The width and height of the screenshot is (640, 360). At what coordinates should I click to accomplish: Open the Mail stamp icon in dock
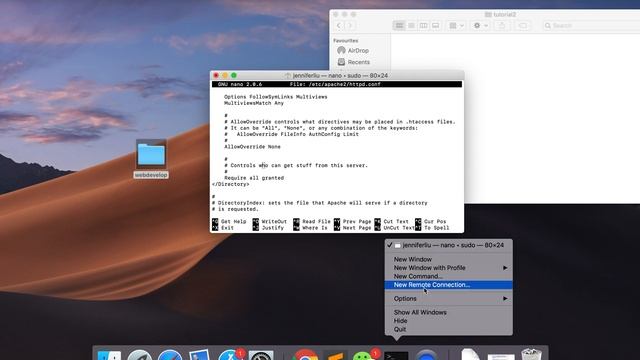pos(199,355)
